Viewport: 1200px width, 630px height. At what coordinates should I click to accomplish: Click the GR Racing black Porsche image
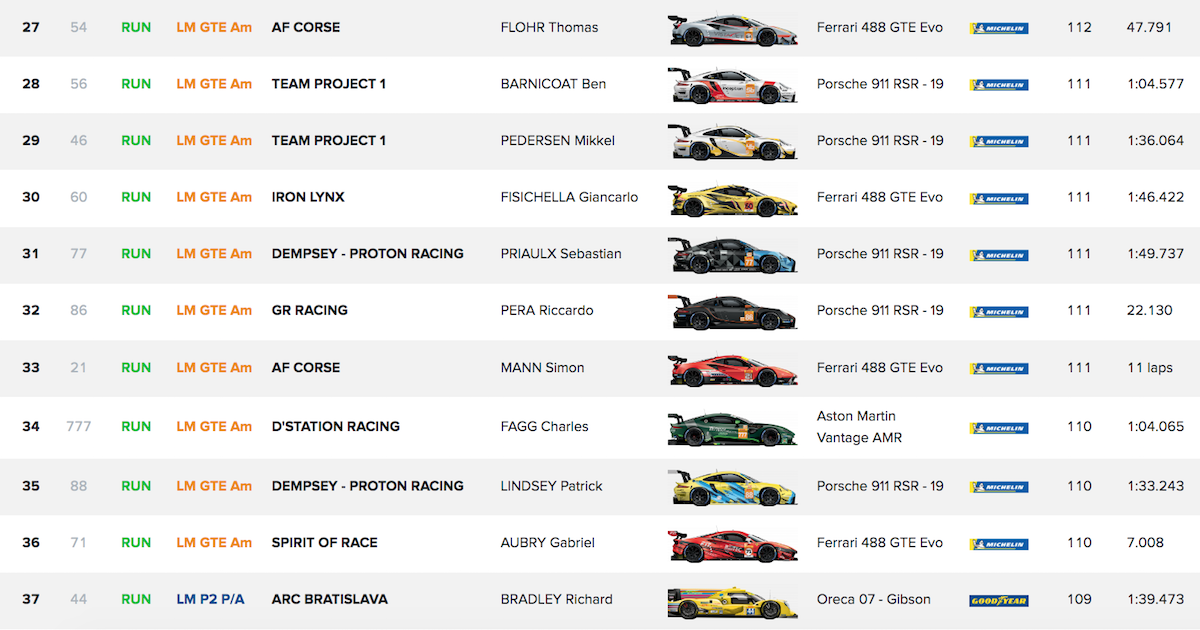(733, 312)
